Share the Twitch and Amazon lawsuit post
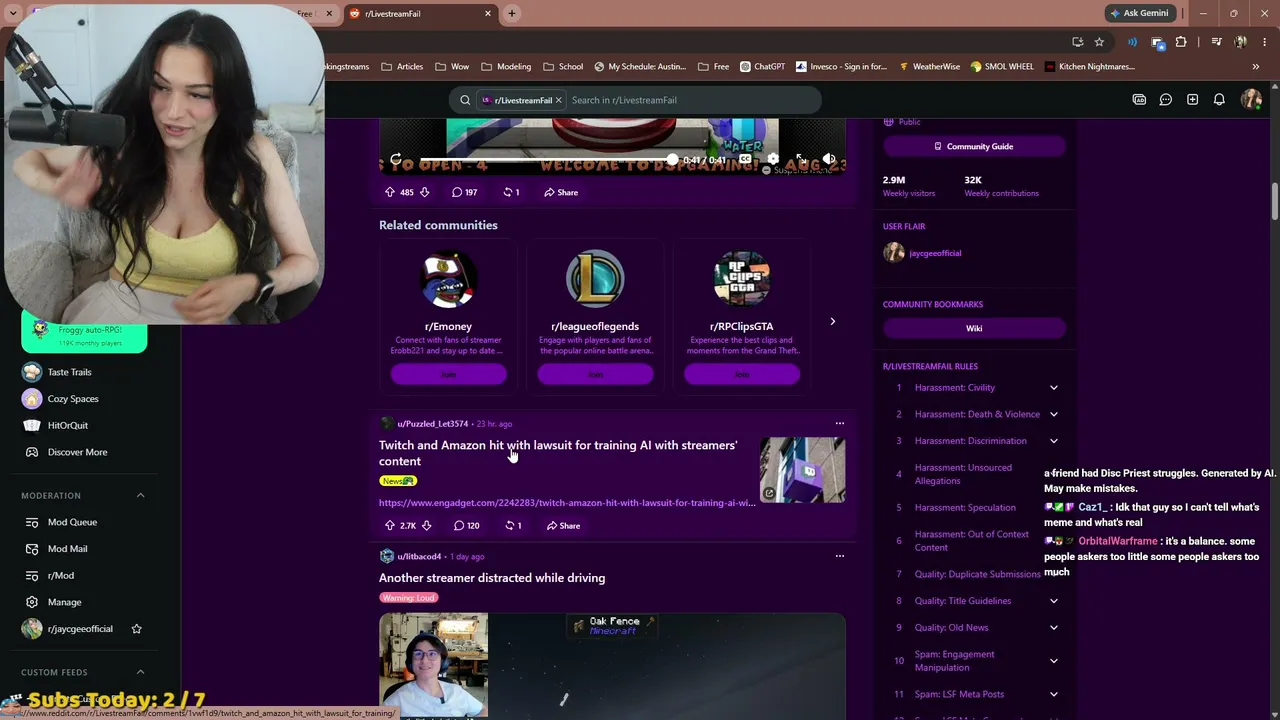 tap(563, 525)
